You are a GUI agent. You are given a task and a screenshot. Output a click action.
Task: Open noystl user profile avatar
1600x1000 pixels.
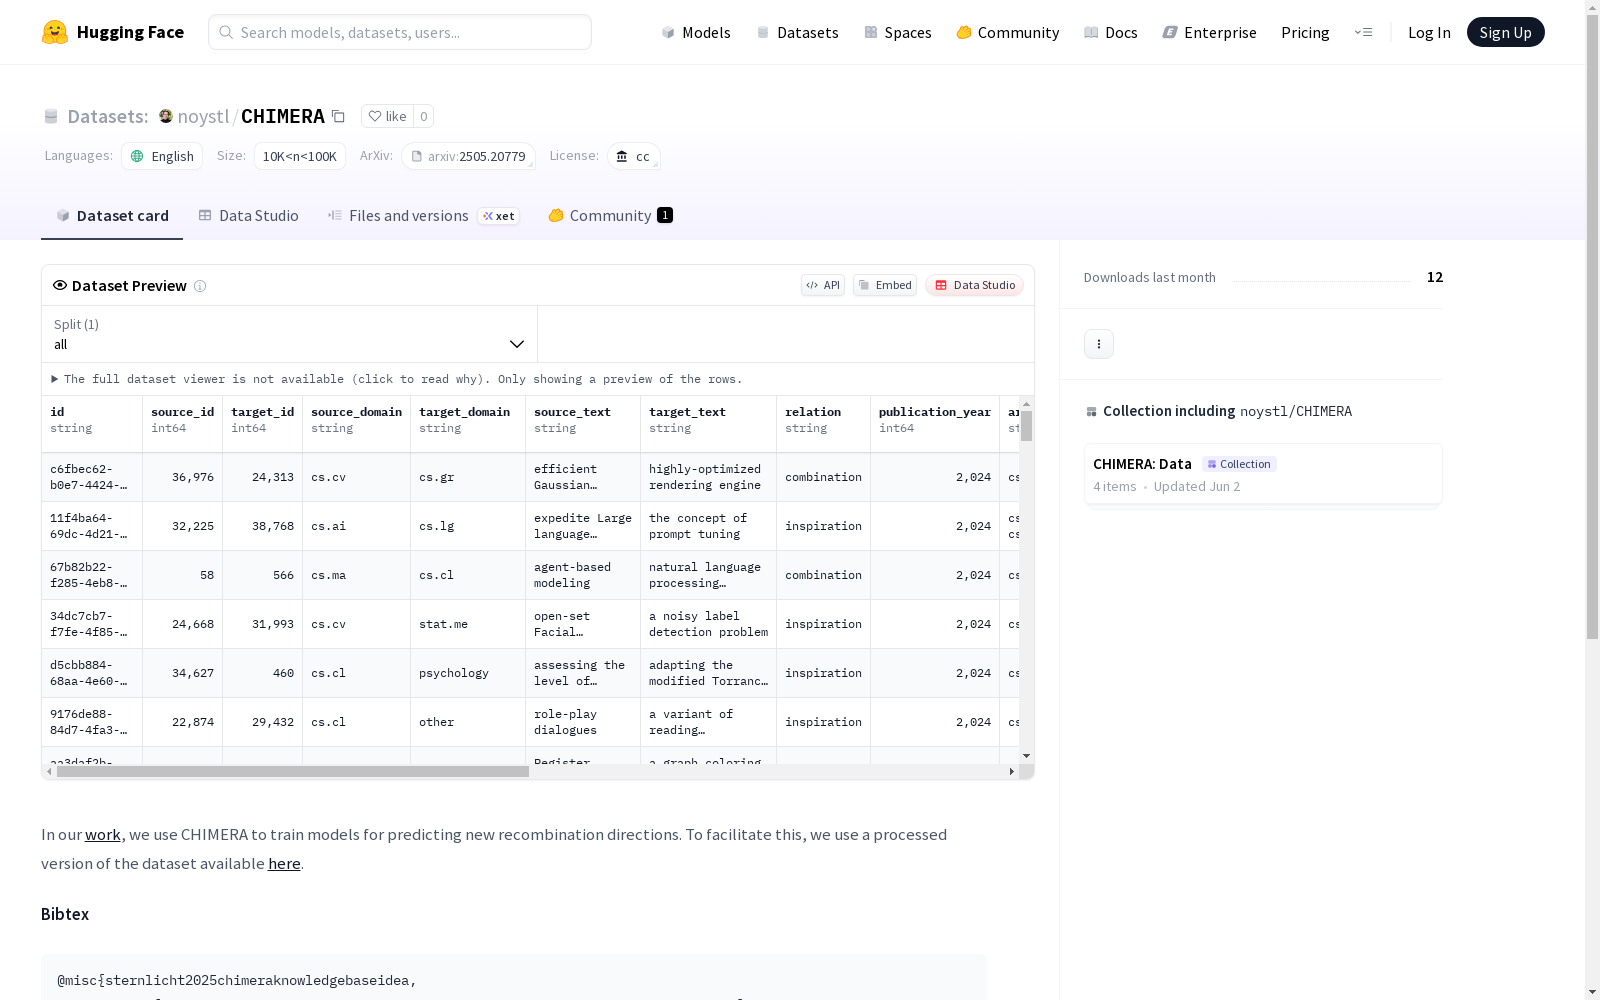coord(166,116)
